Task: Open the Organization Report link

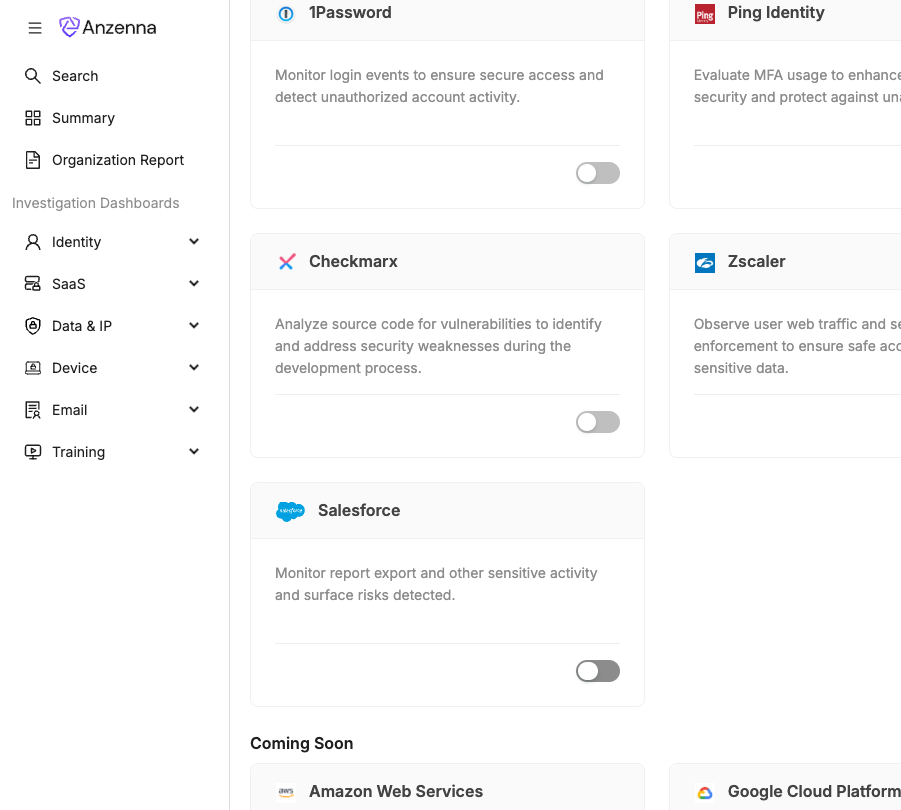Action: [118, 160]
